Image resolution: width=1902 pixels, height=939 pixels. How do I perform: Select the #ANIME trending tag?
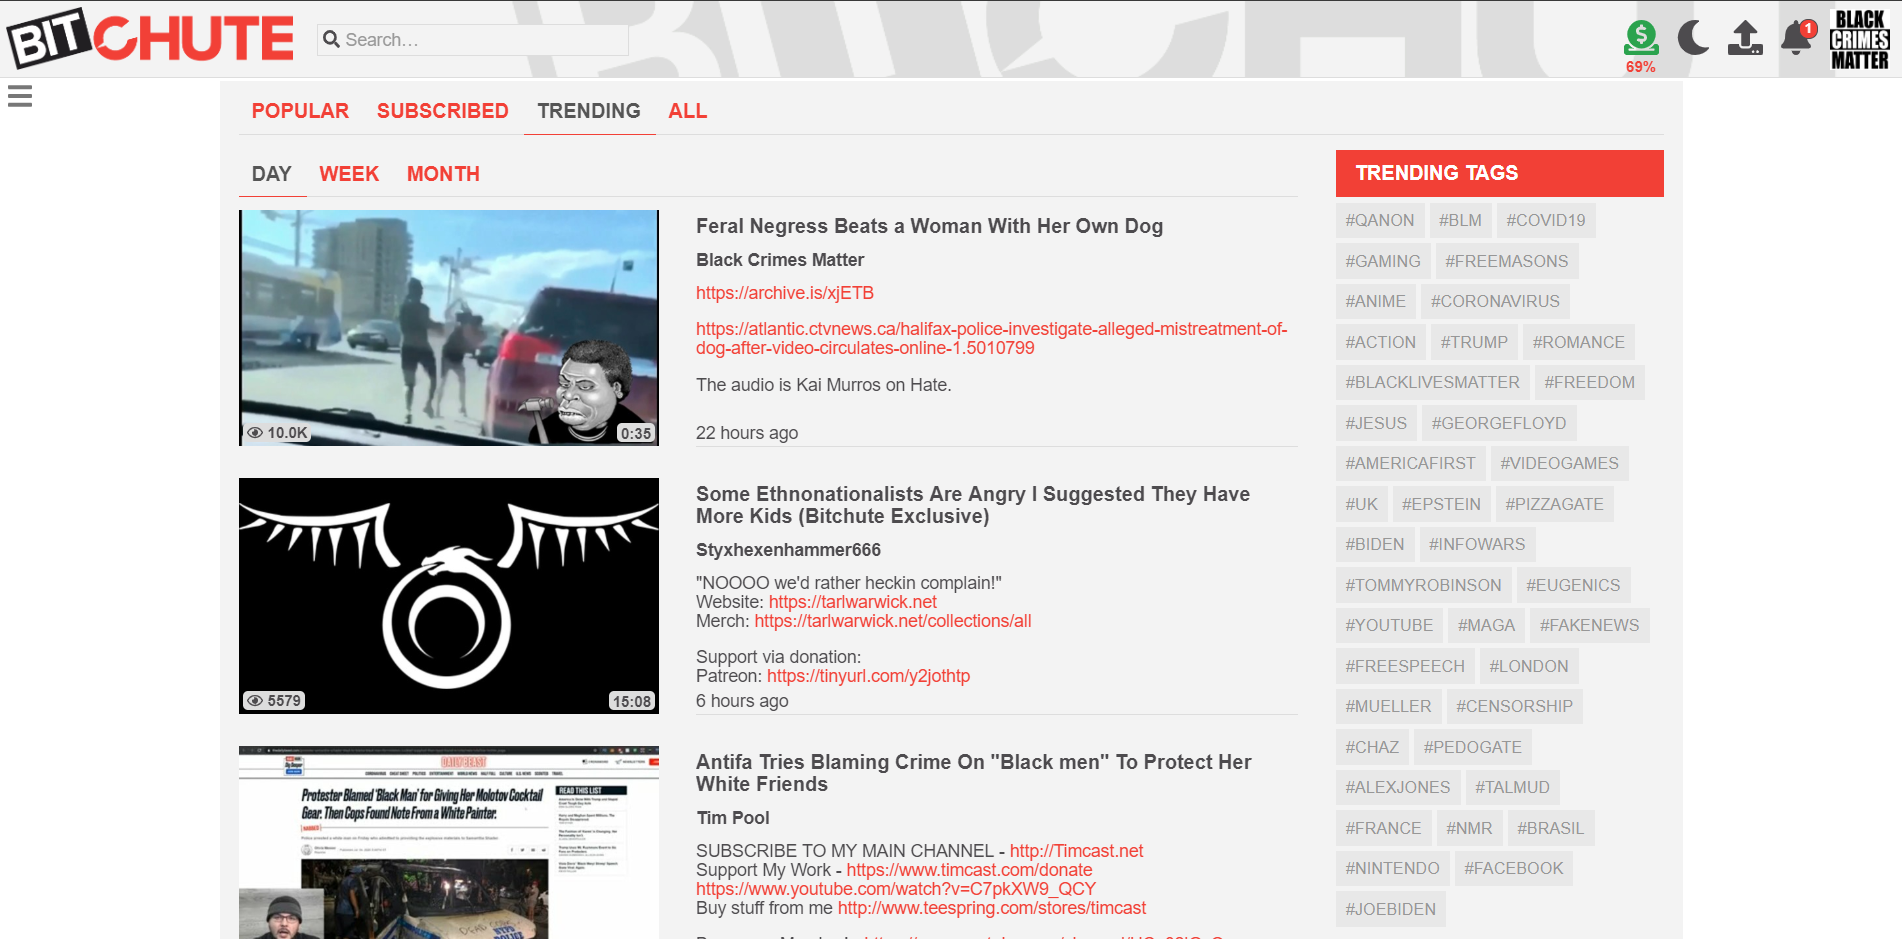pos(1376,301)
